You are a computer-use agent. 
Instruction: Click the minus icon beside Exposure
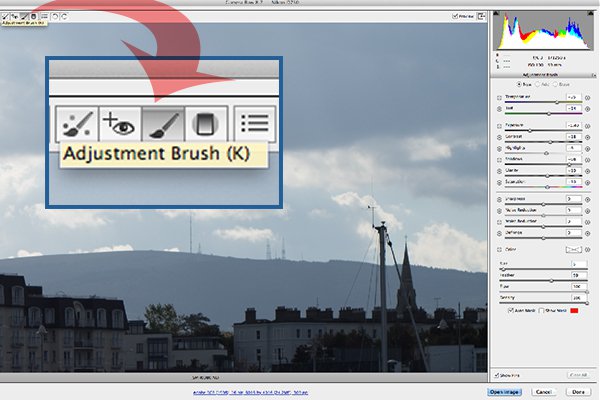pyautogui.click(x=499, y=126)
